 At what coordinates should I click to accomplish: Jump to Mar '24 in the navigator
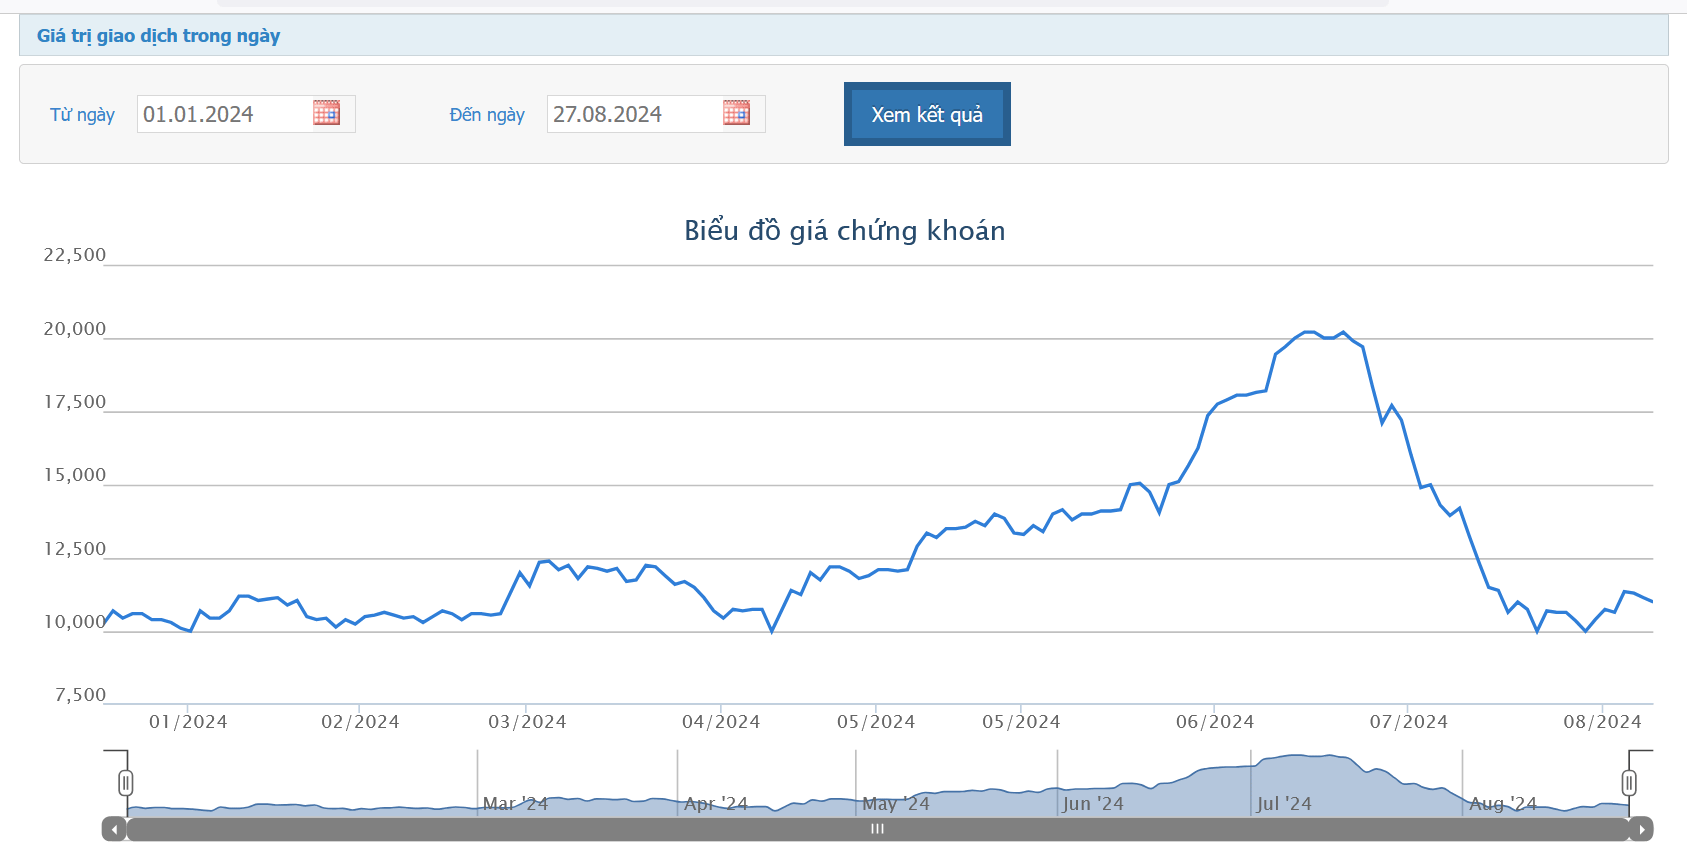515,804
